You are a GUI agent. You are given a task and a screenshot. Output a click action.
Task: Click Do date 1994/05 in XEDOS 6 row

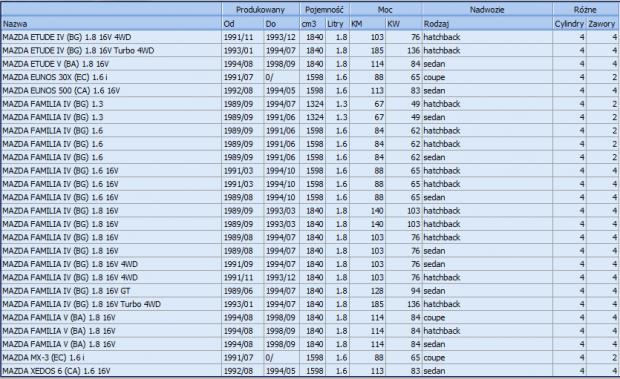[281, 371]
